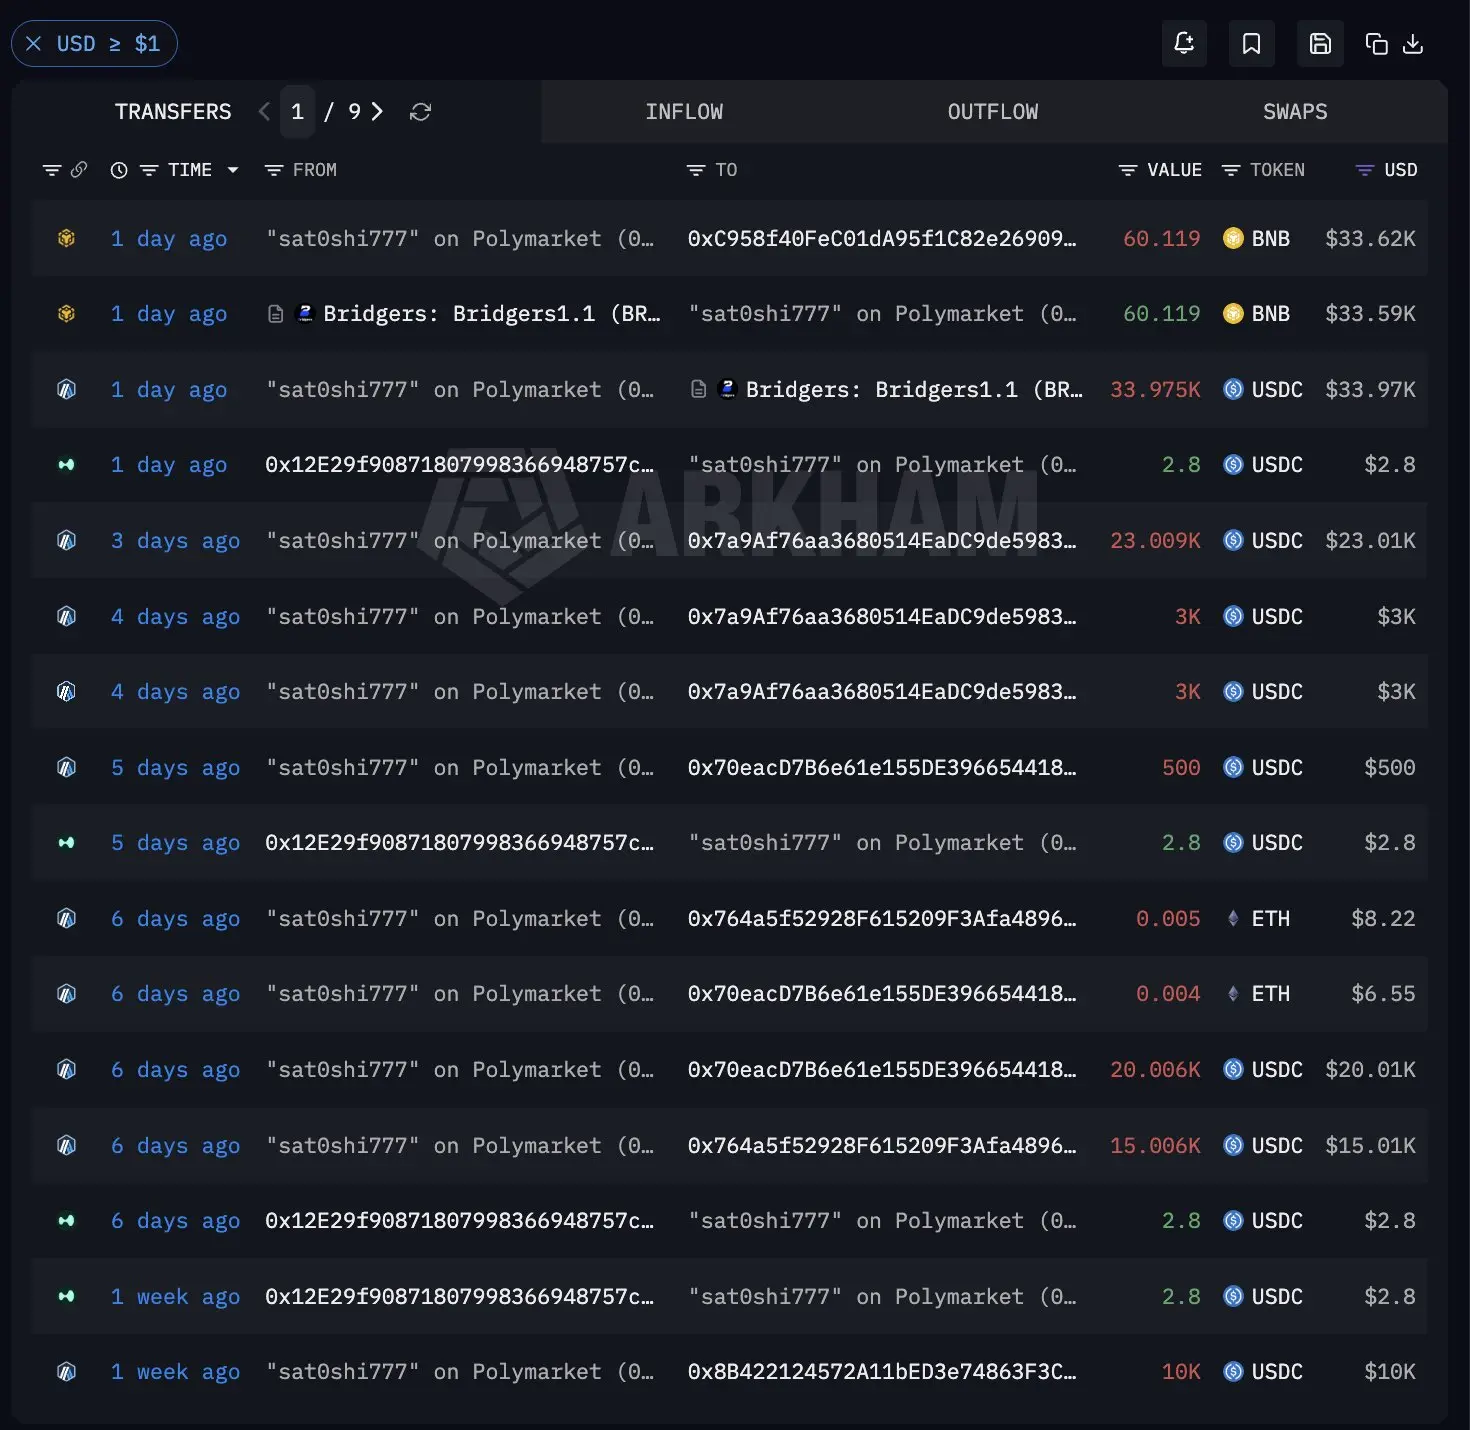Open sender 0x12E29f… in the '1 week ago' $2.8 row
This screenshot has height=1430, width=1470.
pyautogui.click(x=460, y=1297)
